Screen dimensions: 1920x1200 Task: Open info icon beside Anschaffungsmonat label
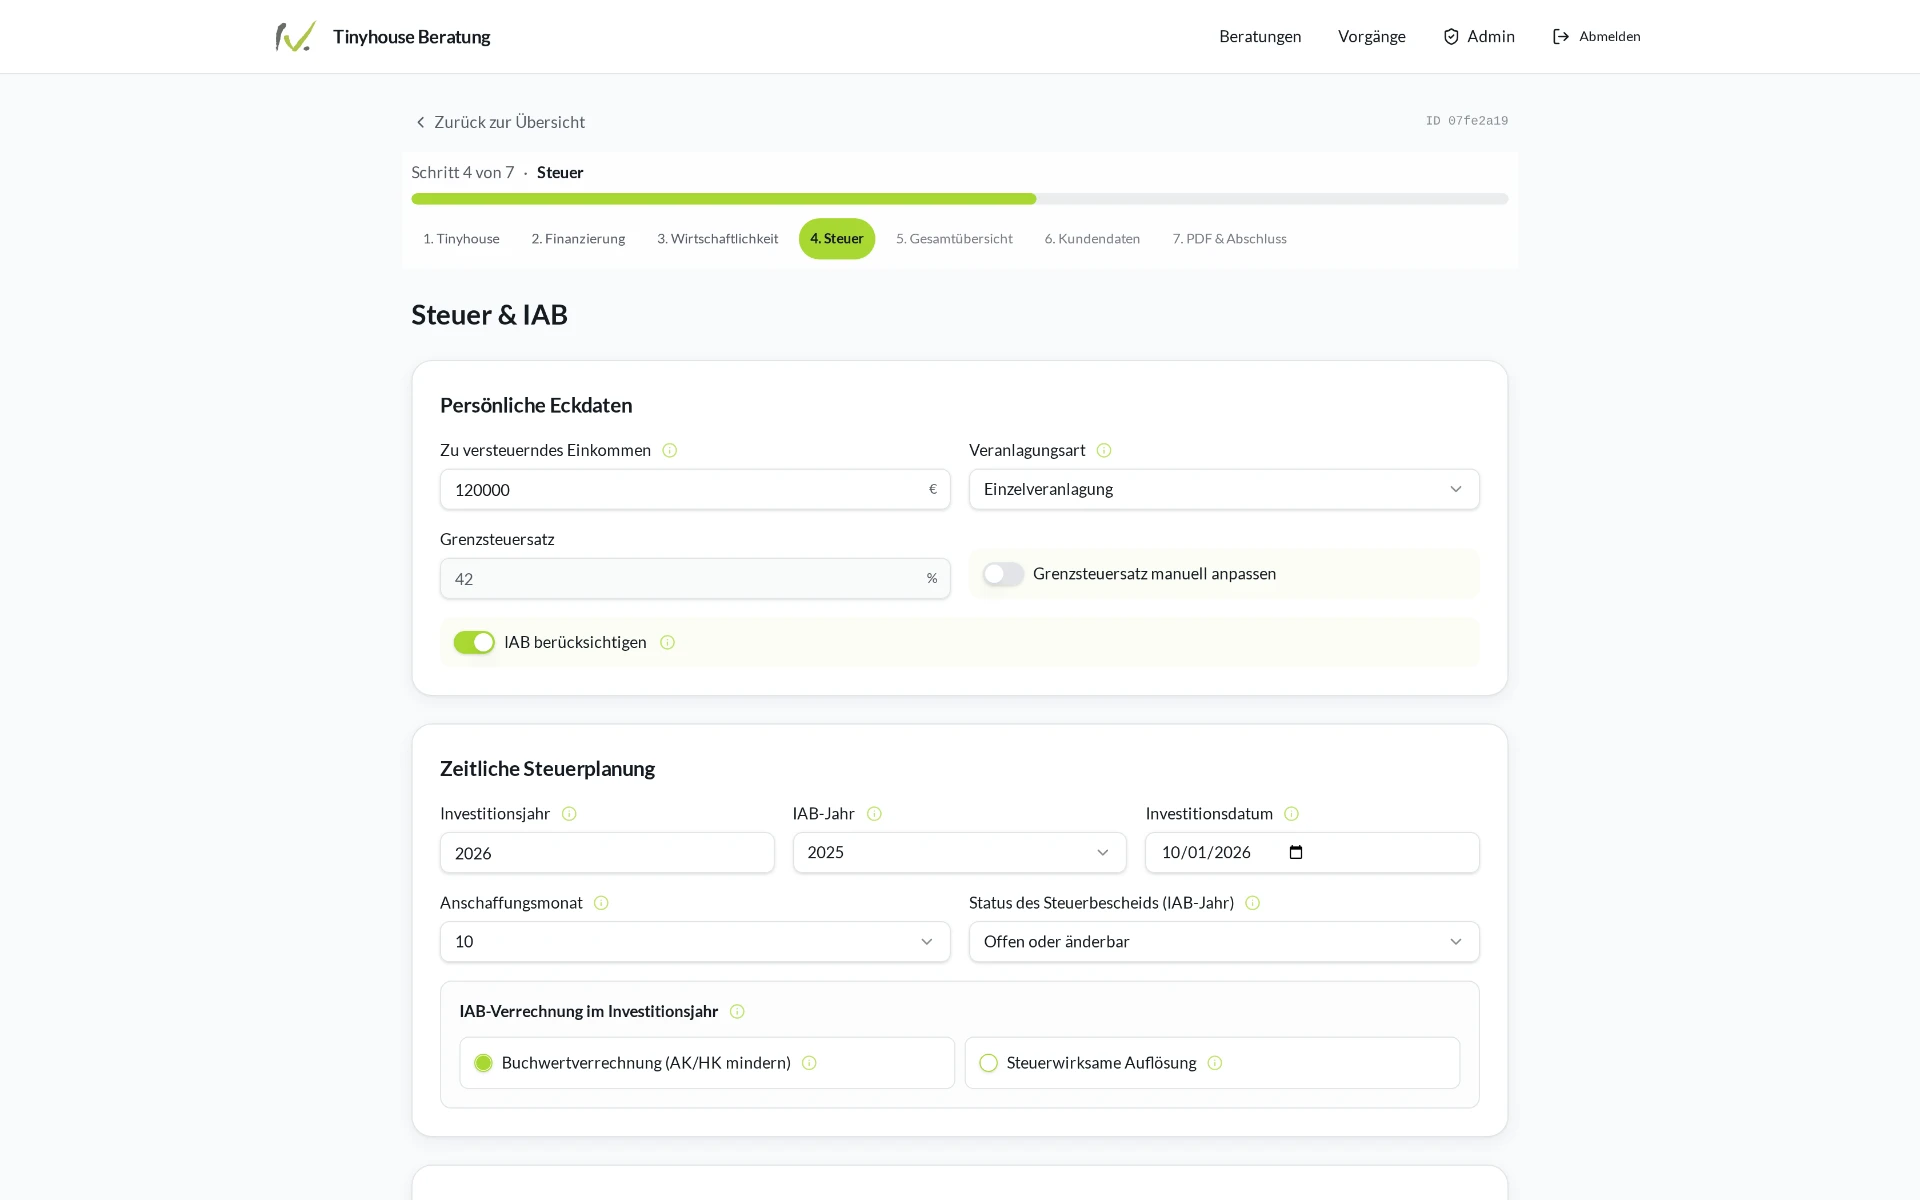[601, 902]
